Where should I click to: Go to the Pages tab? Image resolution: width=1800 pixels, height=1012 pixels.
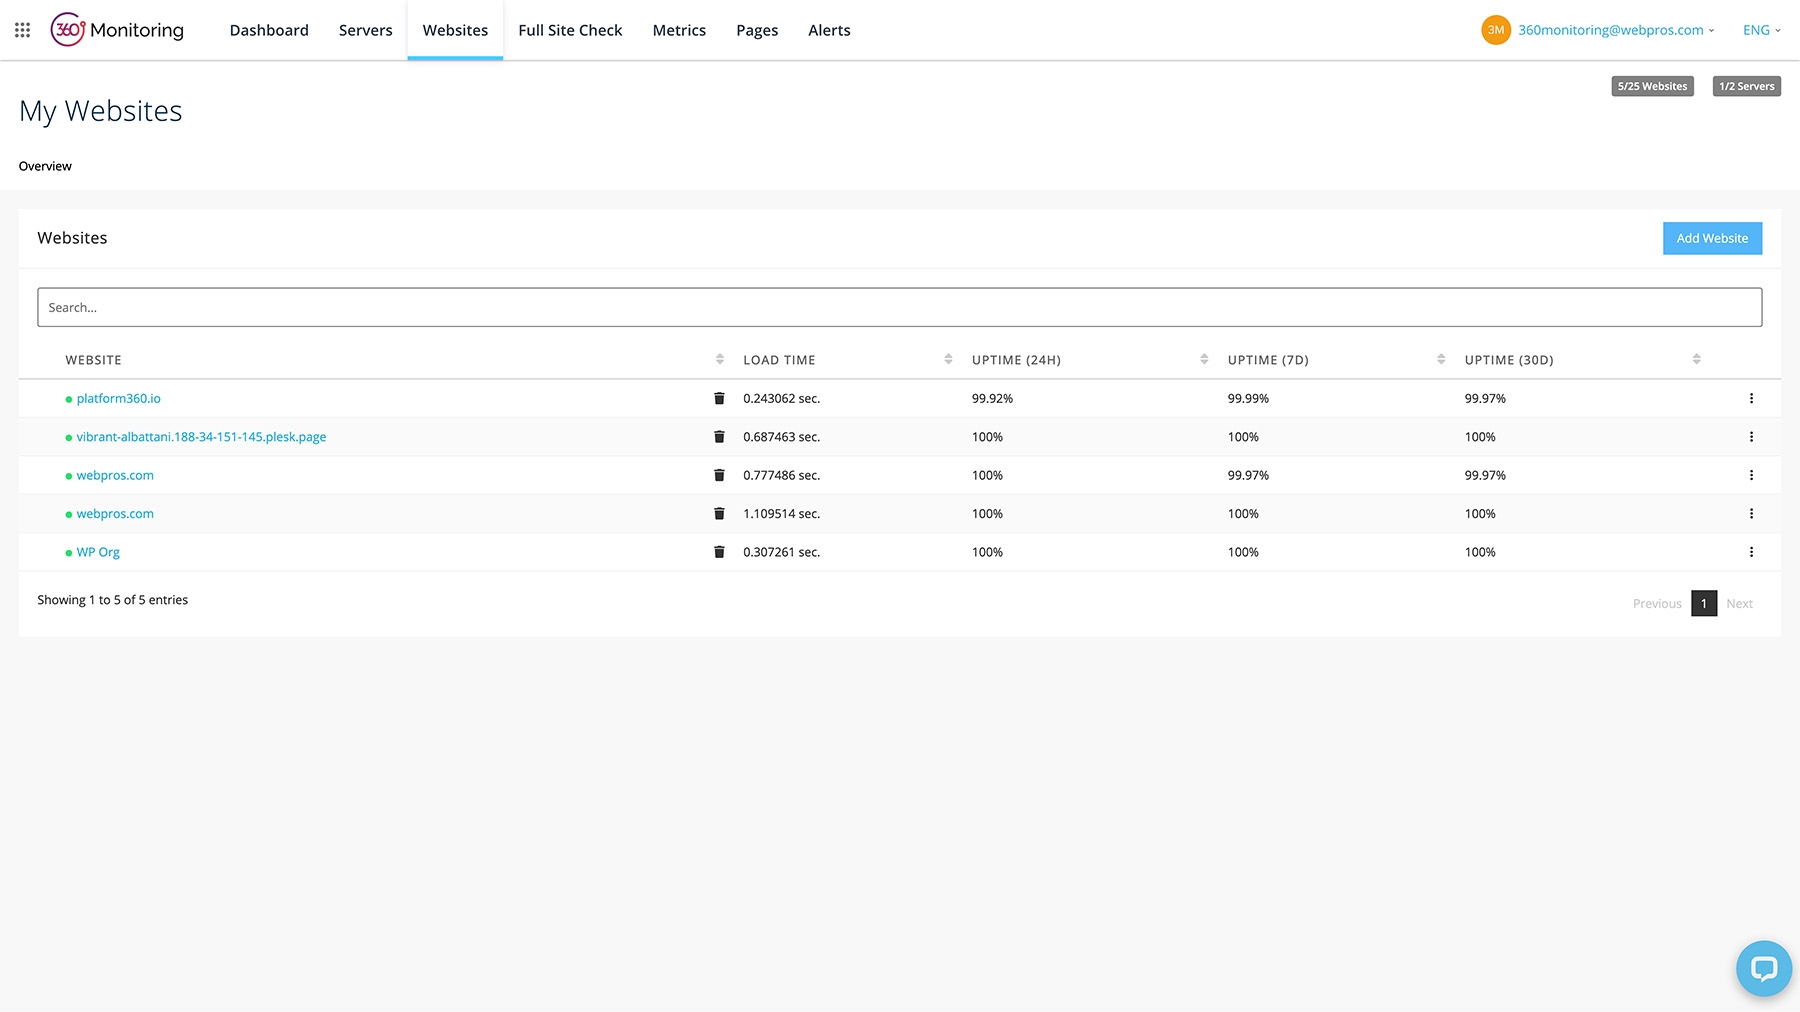757,30
